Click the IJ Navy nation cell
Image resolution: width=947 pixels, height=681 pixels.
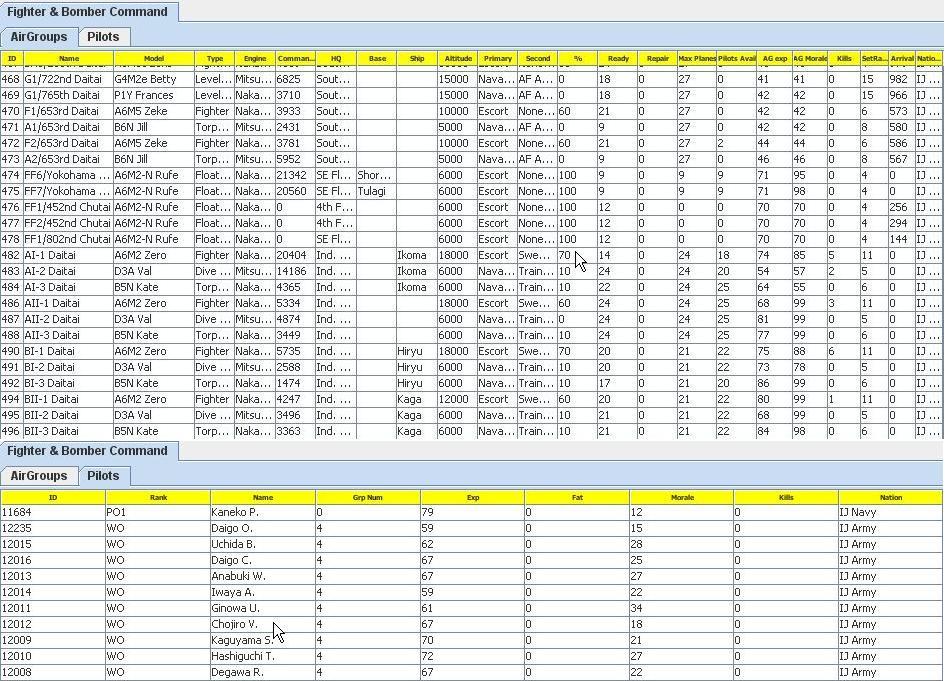(x=891, y=513)
